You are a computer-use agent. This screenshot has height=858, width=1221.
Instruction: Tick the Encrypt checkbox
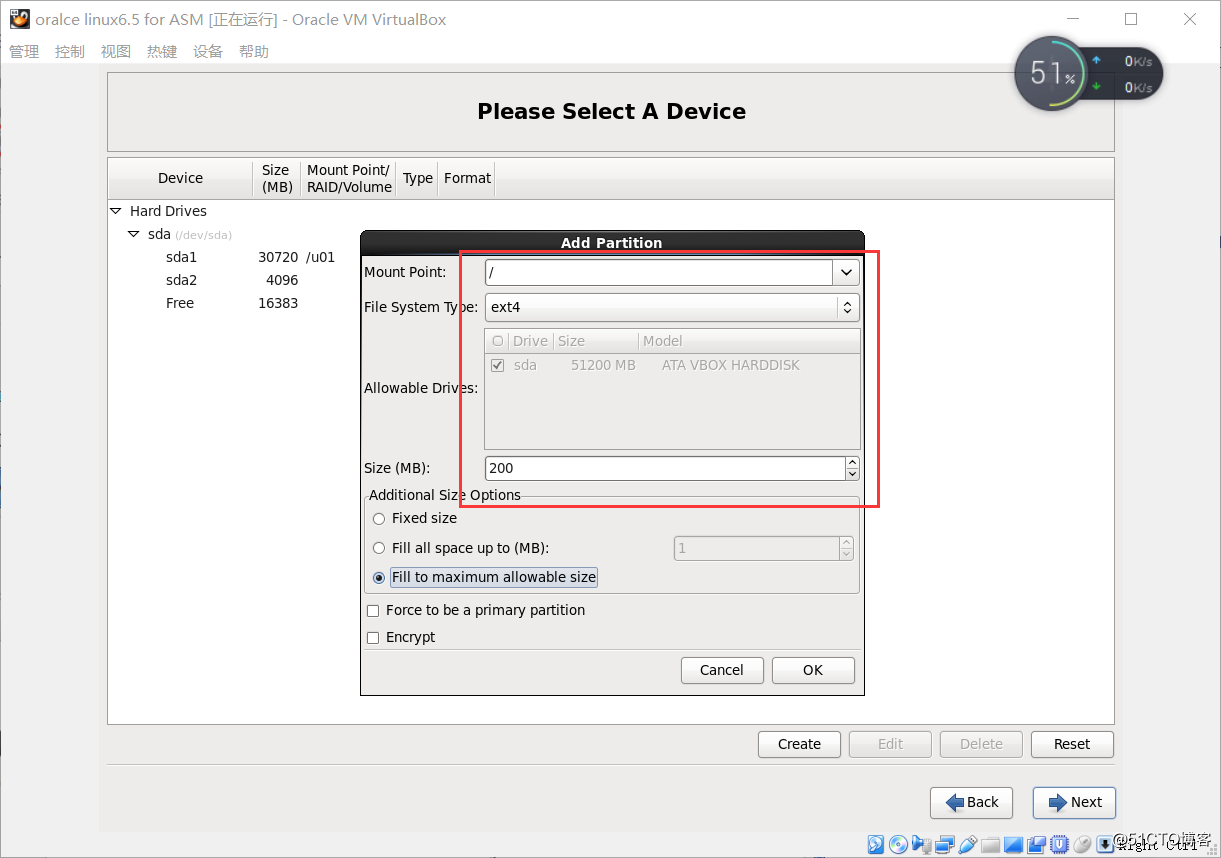(x=373, y=638)
